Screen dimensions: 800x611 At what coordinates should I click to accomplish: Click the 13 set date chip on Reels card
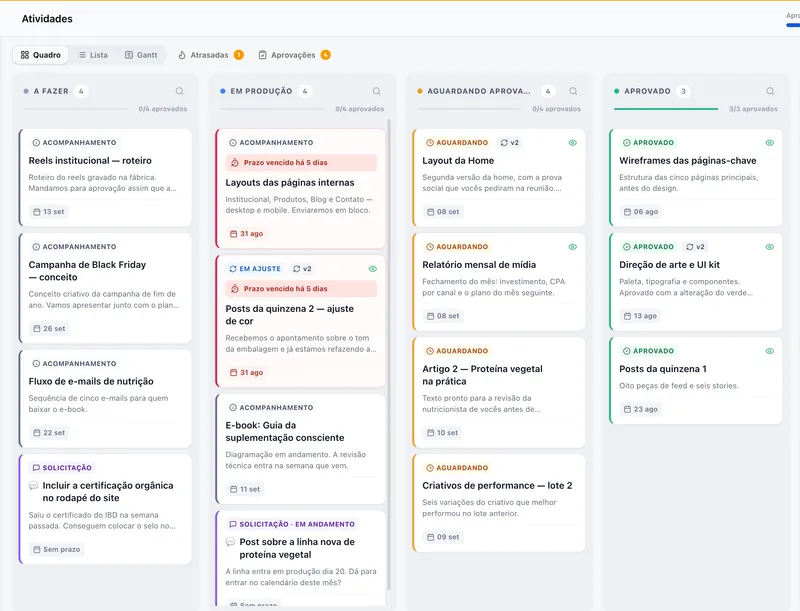pos(48,212)
